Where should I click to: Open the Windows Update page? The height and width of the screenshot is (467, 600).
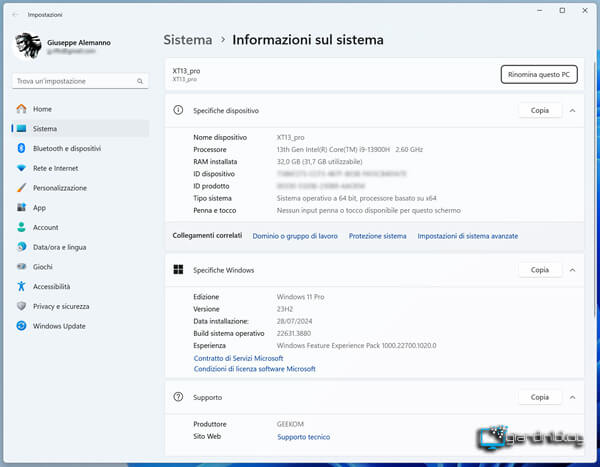pos(80,326)
